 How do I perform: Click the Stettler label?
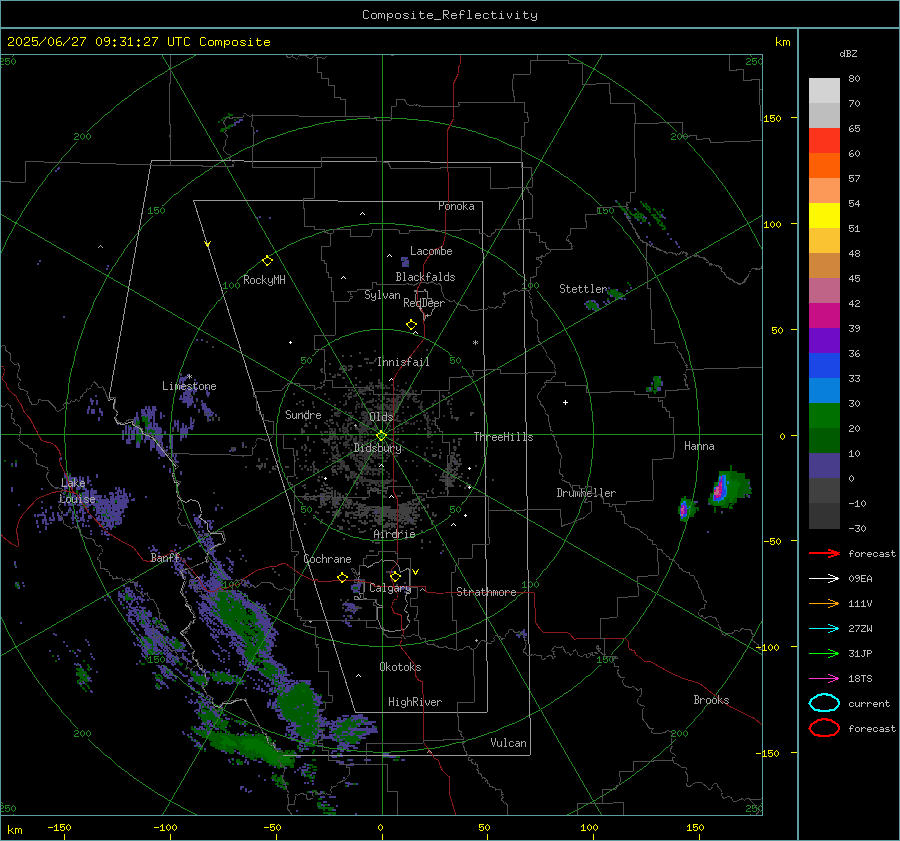coord(583,289)
